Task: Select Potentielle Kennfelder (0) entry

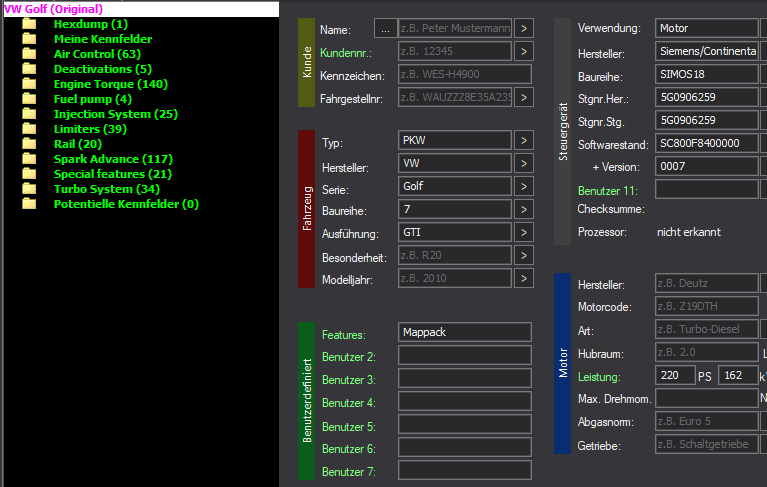Action: pyautogui.click(x=126, y=204)
